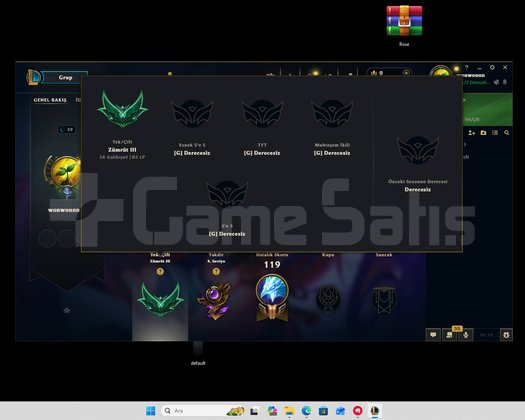Open the missions icon with yellow badge
This screenshot has height=420, width=525.
pyautogui.click(x=449, y=334)
